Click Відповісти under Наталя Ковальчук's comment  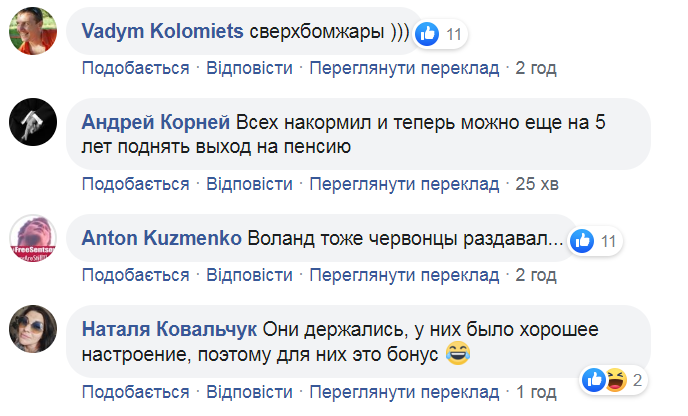[x=249, y=391]
